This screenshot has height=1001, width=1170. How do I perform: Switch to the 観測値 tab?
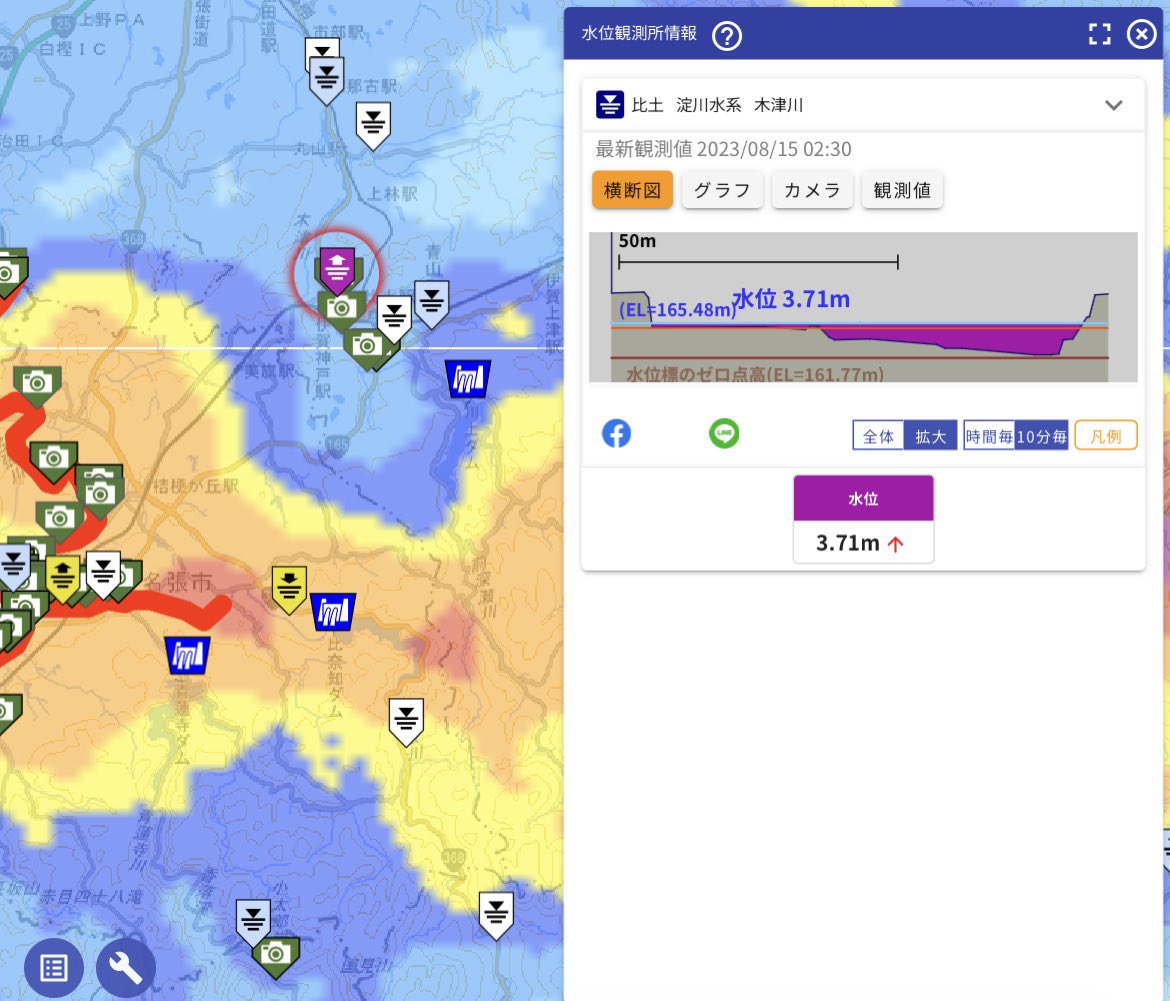pos(902,190)
